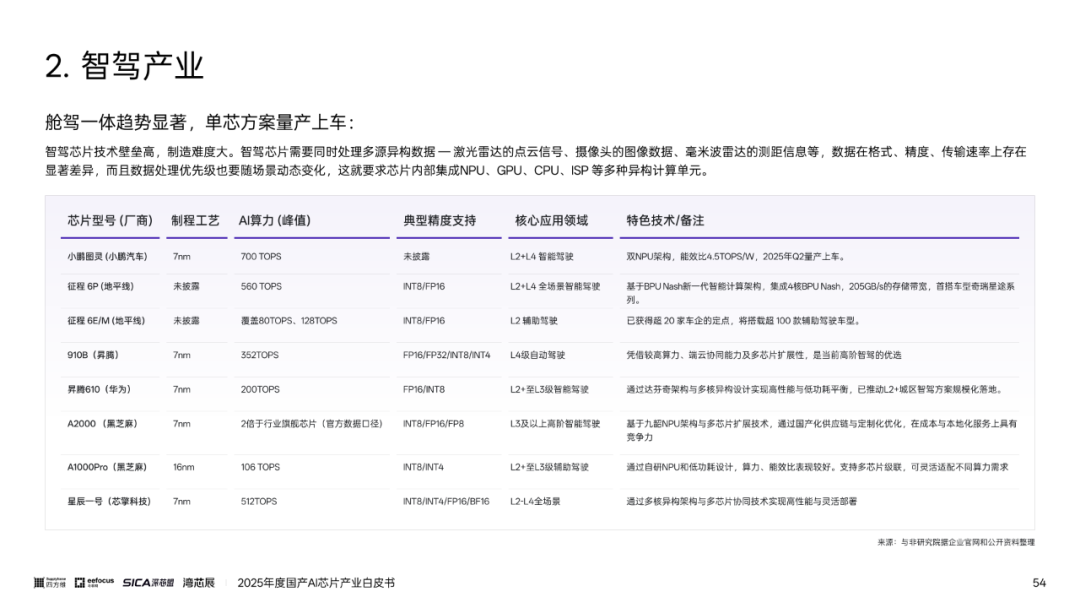Click the eefocus logo in footer

pyautogui.click(x=94, y=583)
